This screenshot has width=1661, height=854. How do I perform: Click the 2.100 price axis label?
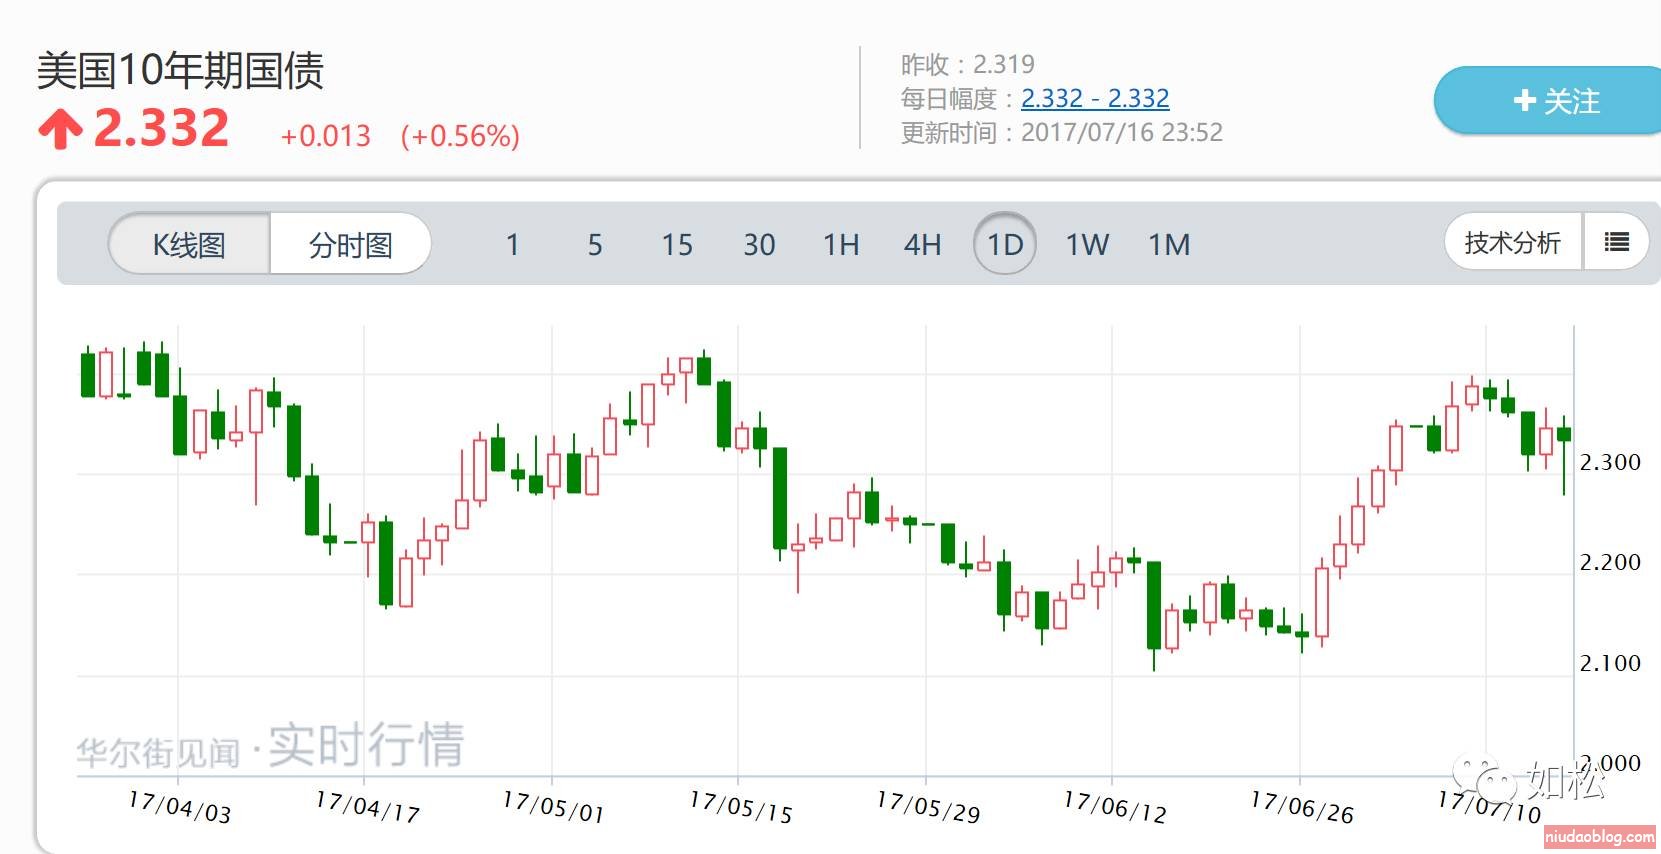(x=1610, y=662)
